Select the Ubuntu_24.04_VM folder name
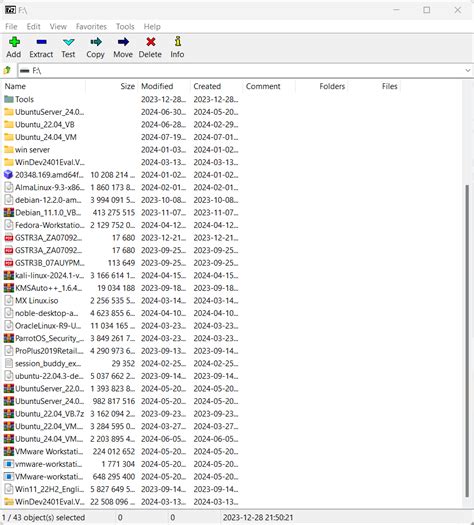Image resolution: width=474 pixels, height=525 pixels. (x=46, y=137)
